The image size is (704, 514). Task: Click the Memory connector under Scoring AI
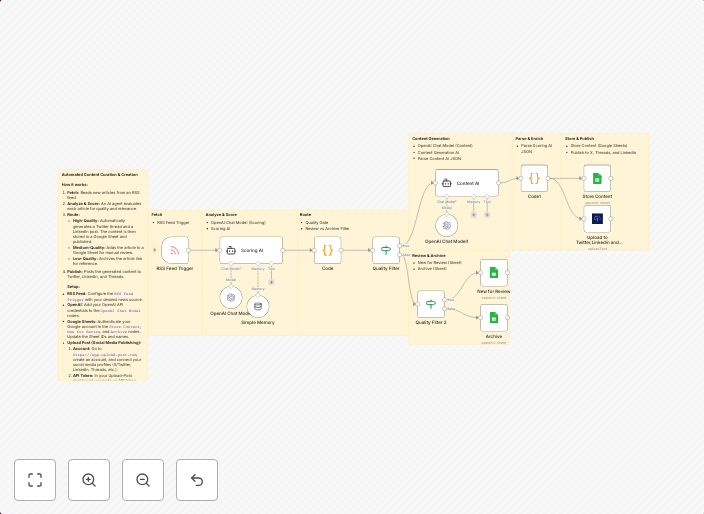pyautogui.click(x=258, y=264)
